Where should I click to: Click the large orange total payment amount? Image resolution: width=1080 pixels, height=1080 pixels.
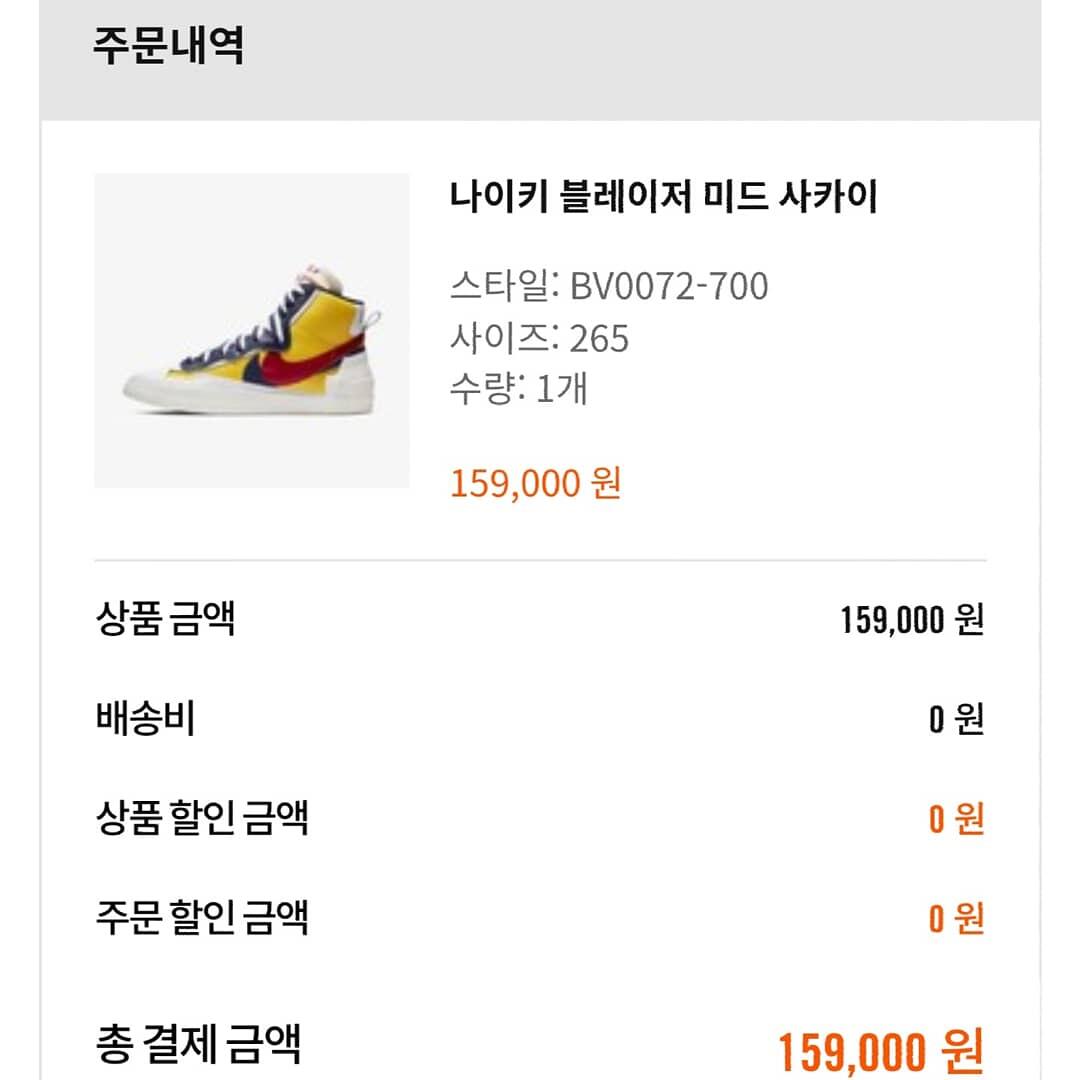click(880, 1050)
